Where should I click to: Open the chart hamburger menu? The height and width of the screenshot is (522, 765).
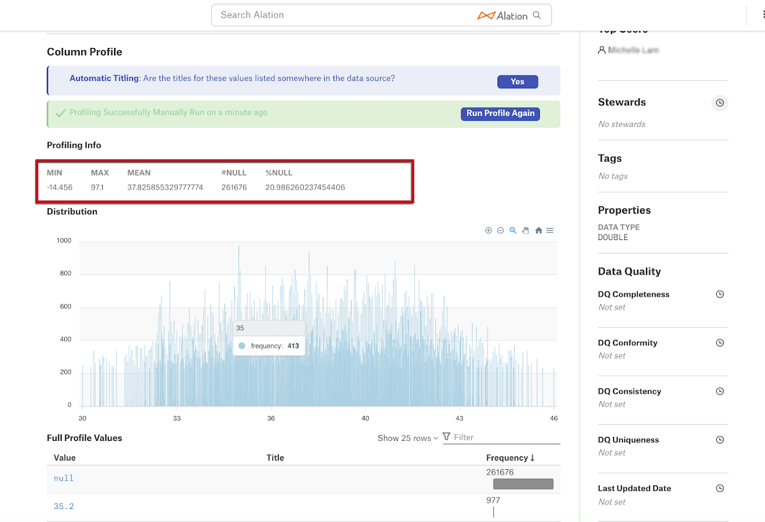[550, 230]
